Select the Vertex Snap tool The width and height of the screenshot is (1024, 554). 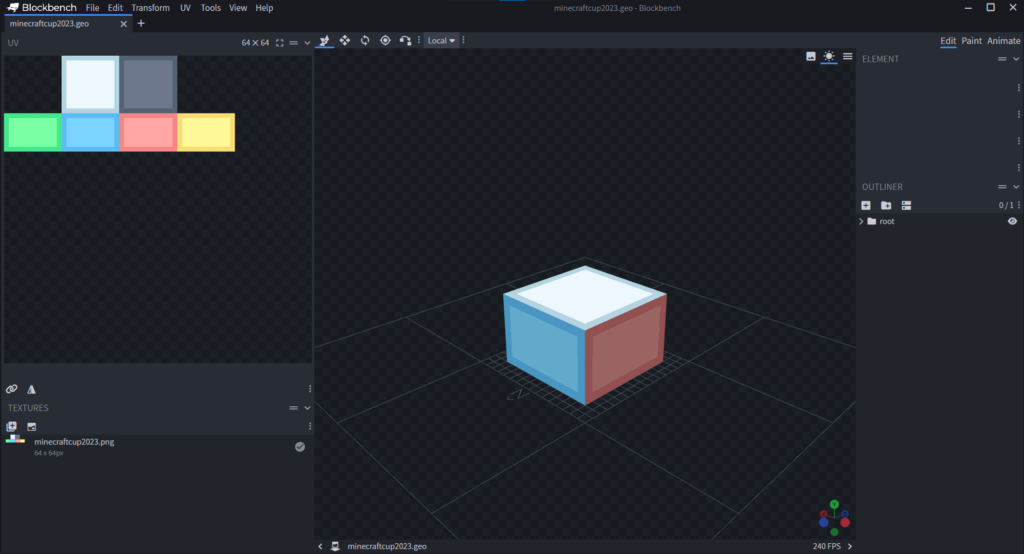(405, 40)
